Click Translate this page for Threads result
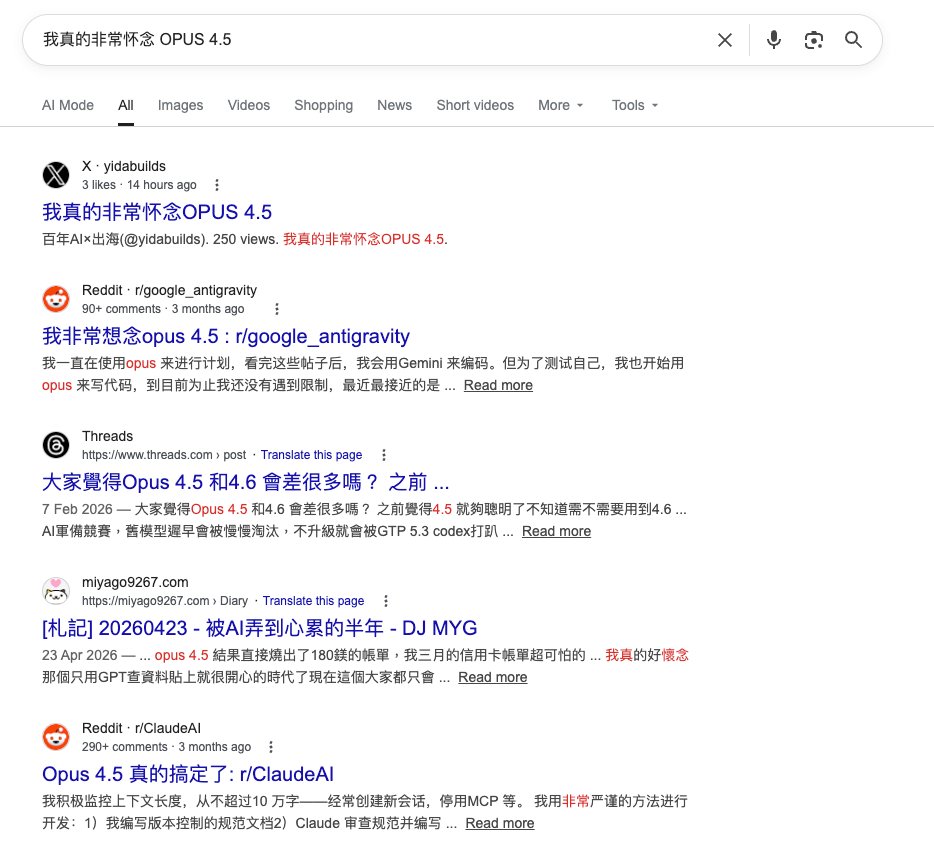Screen dimensions: 934x853 312,455
